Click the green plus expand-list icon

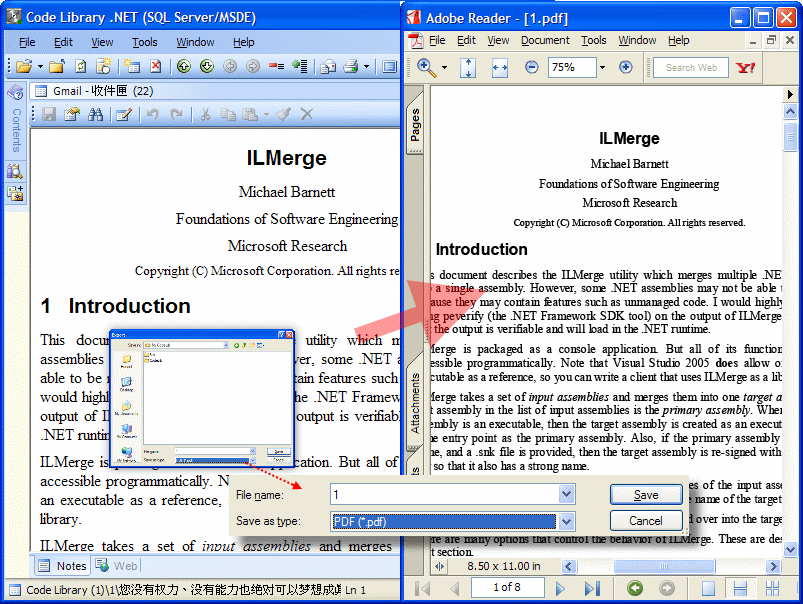[x=300, y=66]
